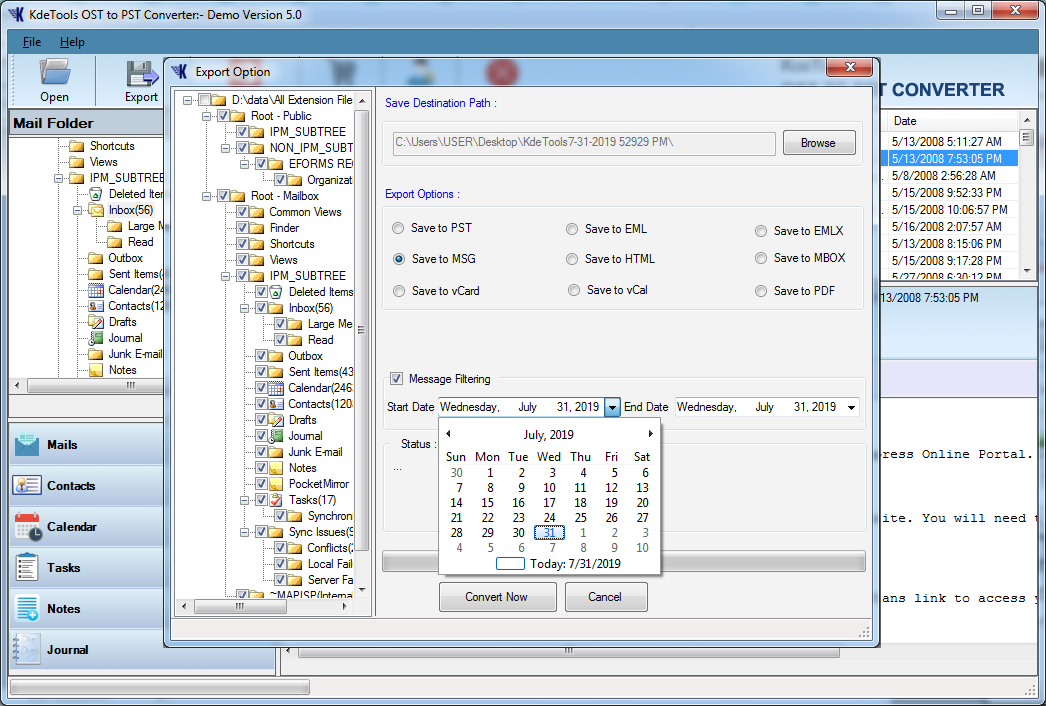Choose Save to EMLX format
Screen dimensions: 1046x706
[x=760, y=231]
